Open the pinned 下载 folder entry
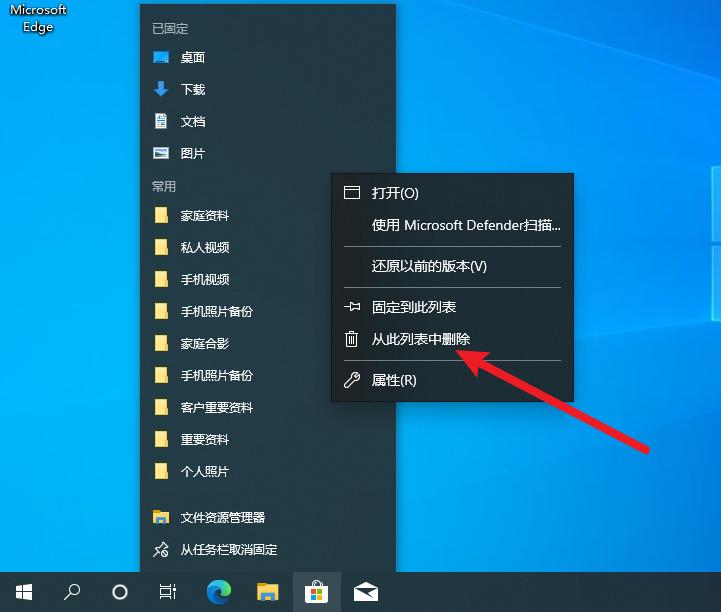Image resolution: width=721 pixels, height=612 pixels. tap(192, 89)
